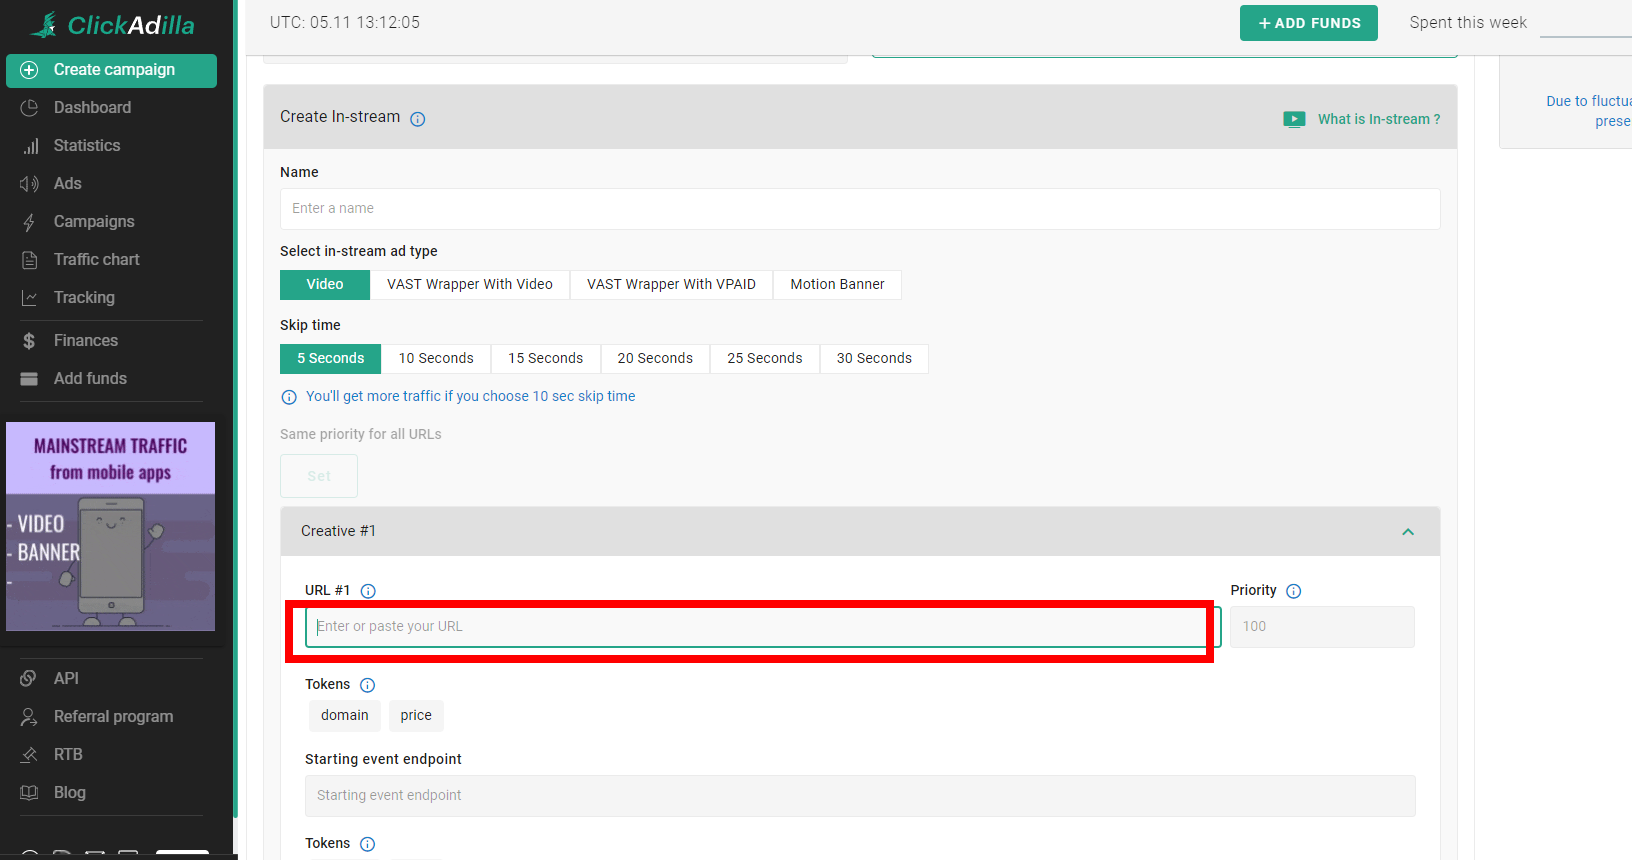This screenshot has height=860, width=1632.
Task: Go to the Referral program page
Action: 113,717
